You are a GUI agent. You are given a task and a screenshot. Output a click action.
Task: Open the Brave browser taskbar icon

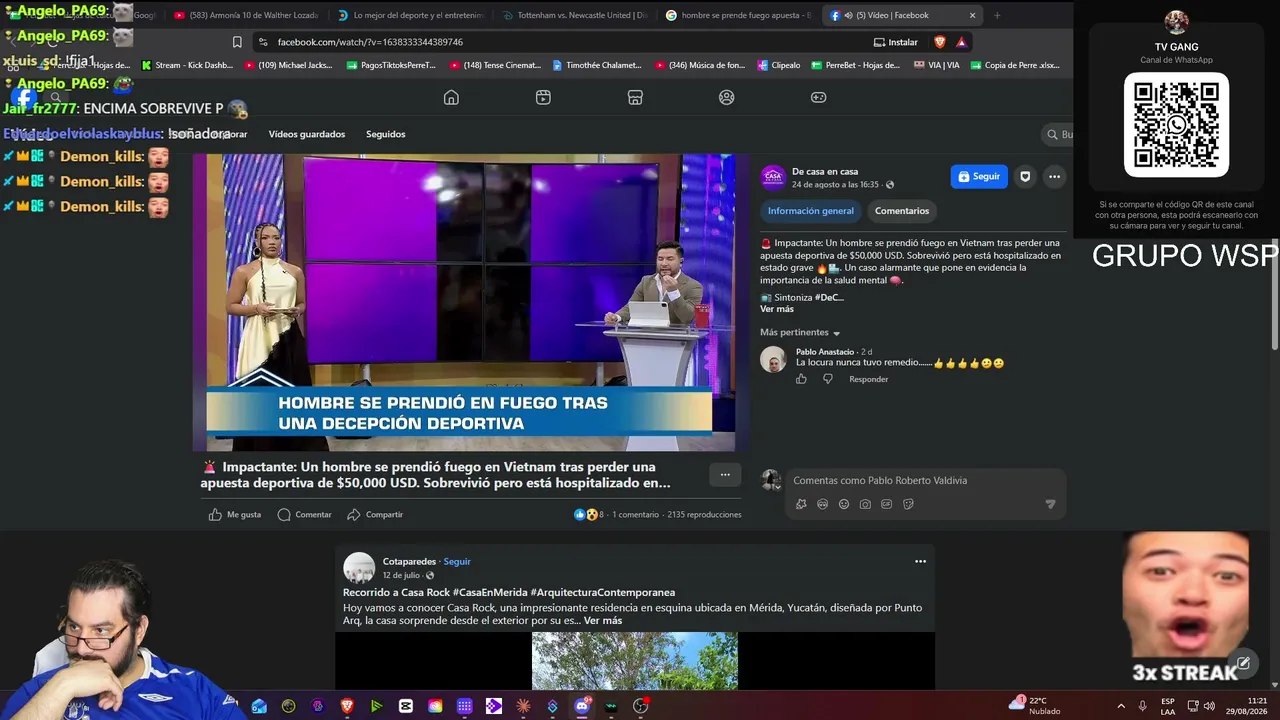[348, 706]
